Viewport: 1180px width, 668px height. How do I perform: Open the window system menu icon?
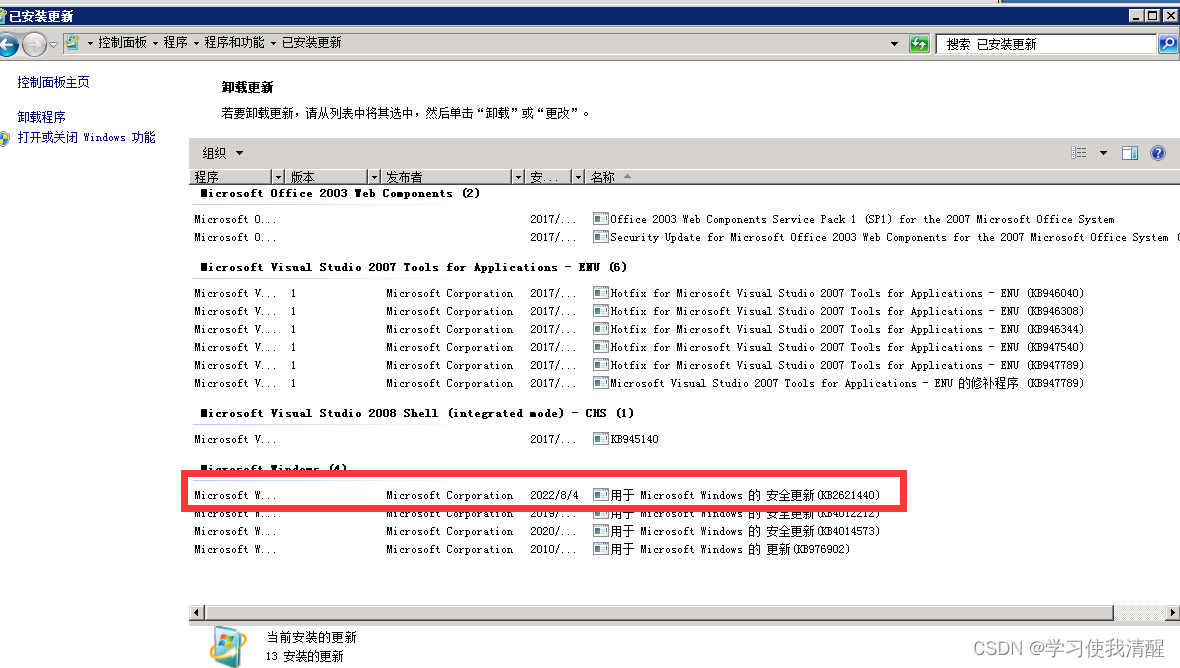[3, 16]
